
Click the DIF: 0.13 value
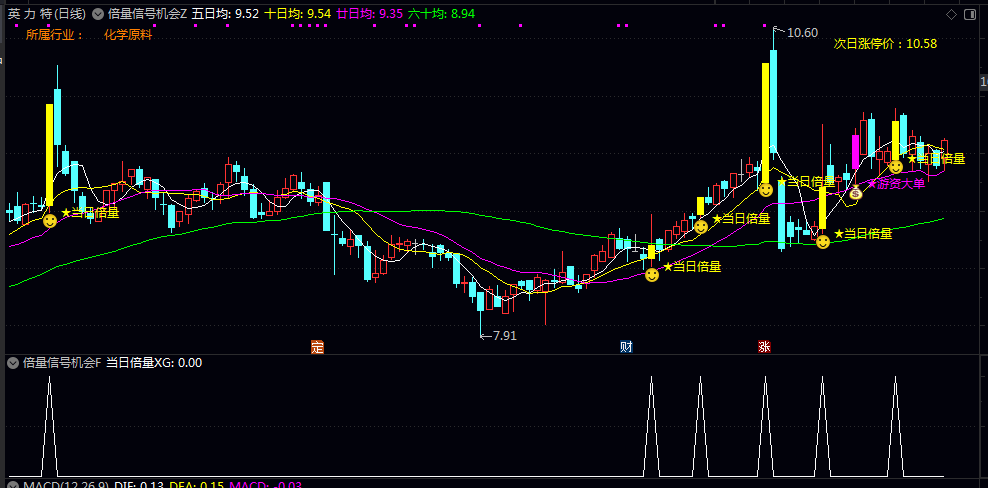(139, 485)
